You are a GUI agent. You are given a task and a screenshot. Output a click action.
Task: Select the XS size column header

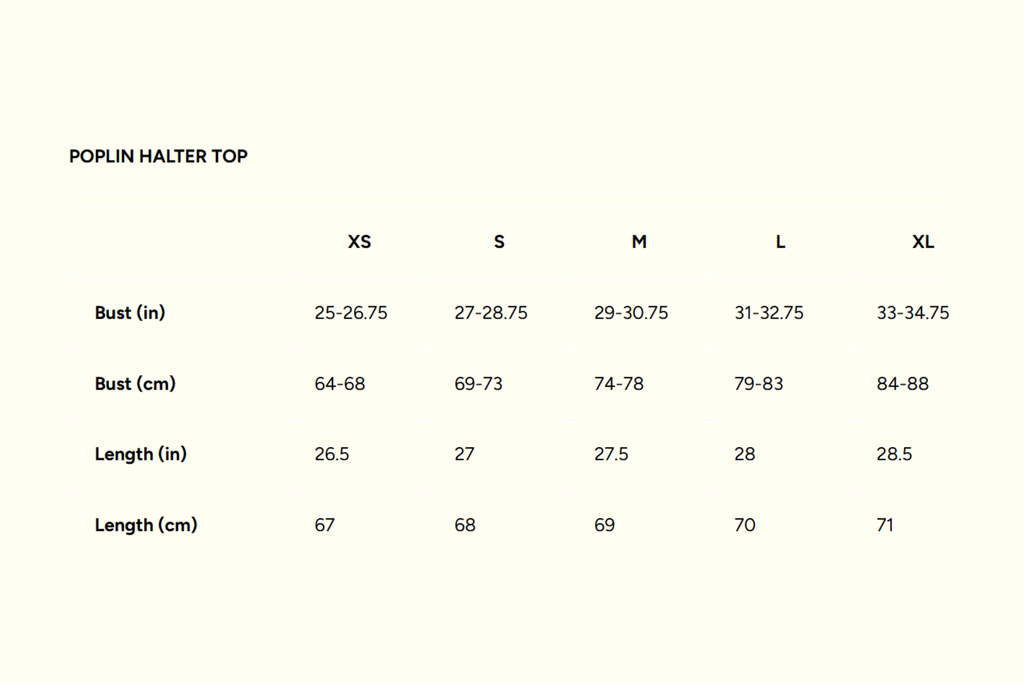(x=359, y=242)
